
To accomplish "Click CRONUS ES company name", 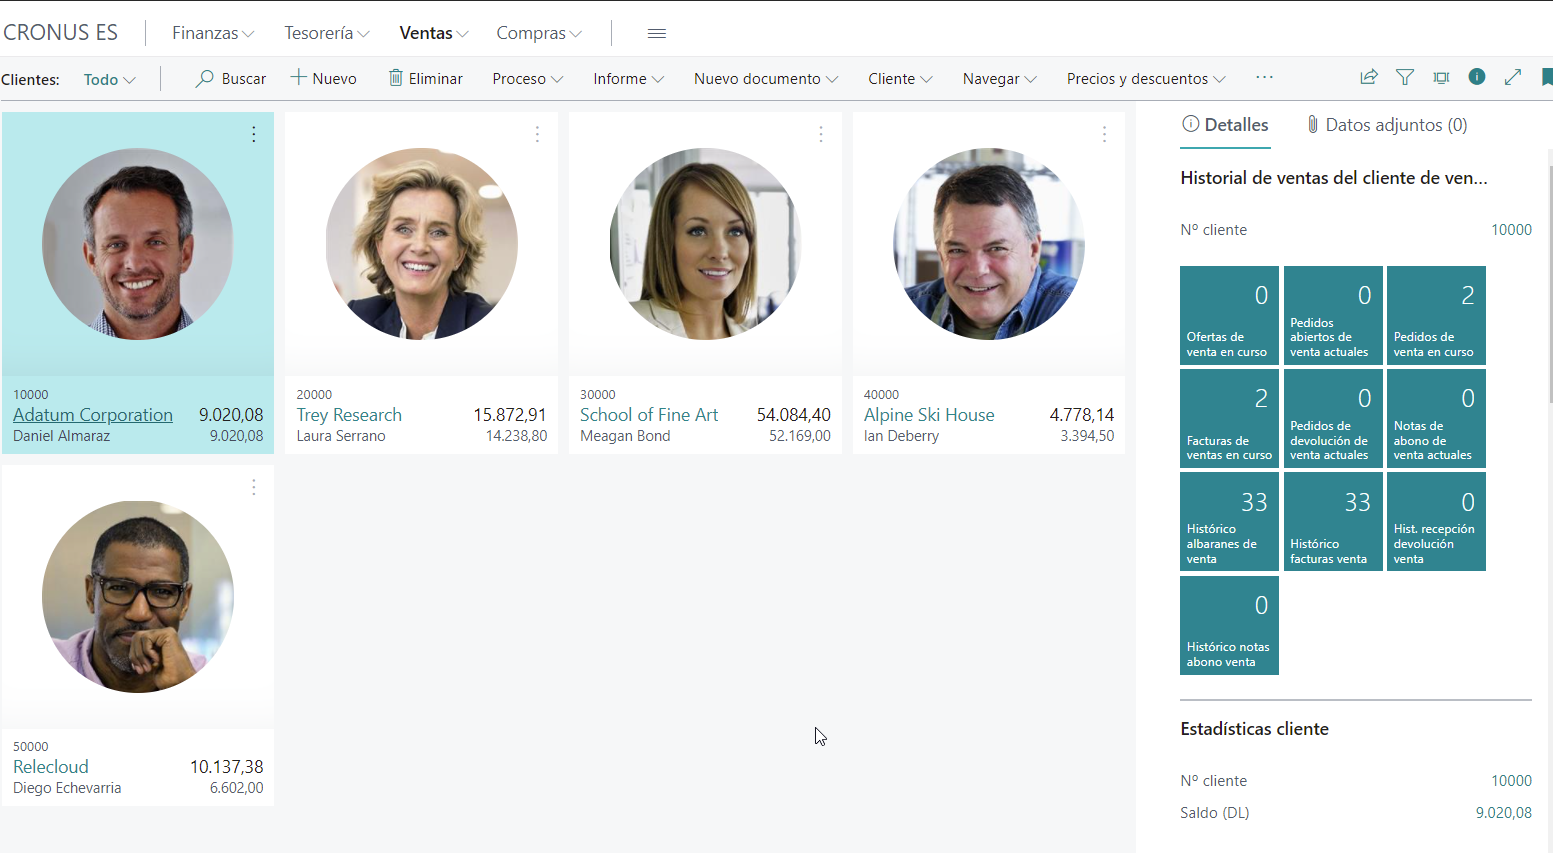I will tap(60, 32).
